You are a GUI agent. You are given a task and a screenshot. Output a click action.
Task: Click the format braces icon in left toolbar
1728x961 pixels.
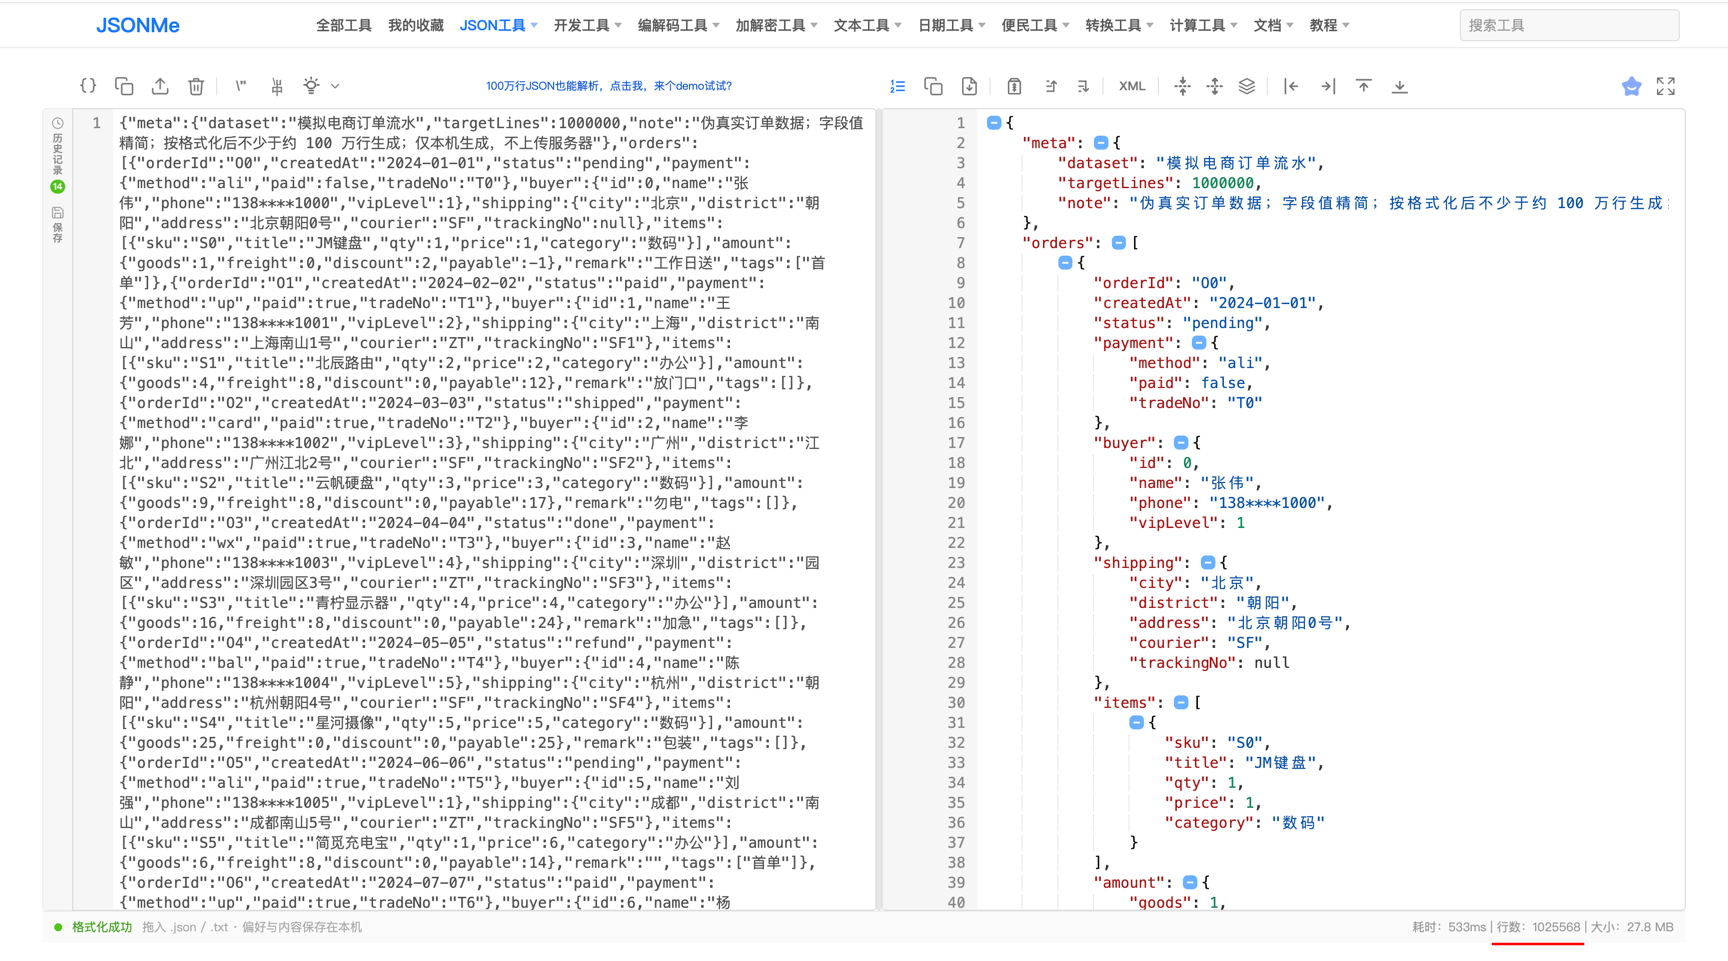click(88, 86)
